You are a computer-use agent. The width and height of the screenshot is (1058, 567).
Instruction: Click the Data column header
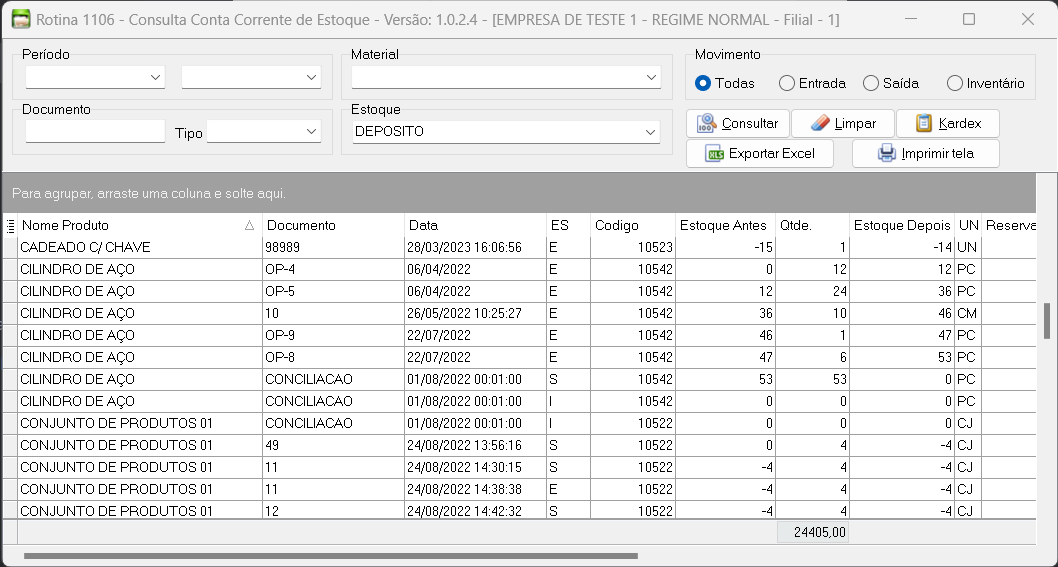475,225
